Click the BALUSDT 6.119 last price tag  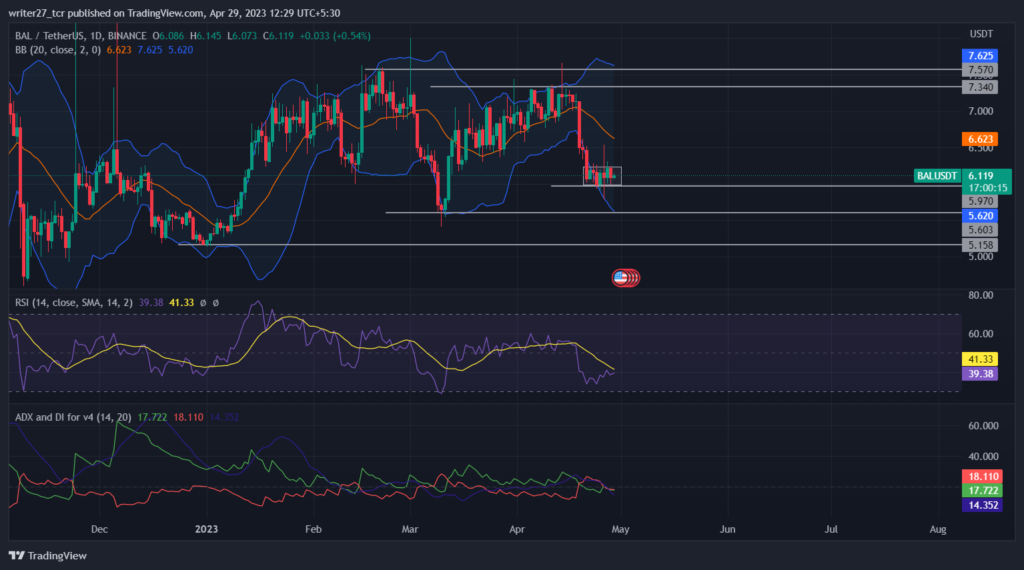coord(963,176)
